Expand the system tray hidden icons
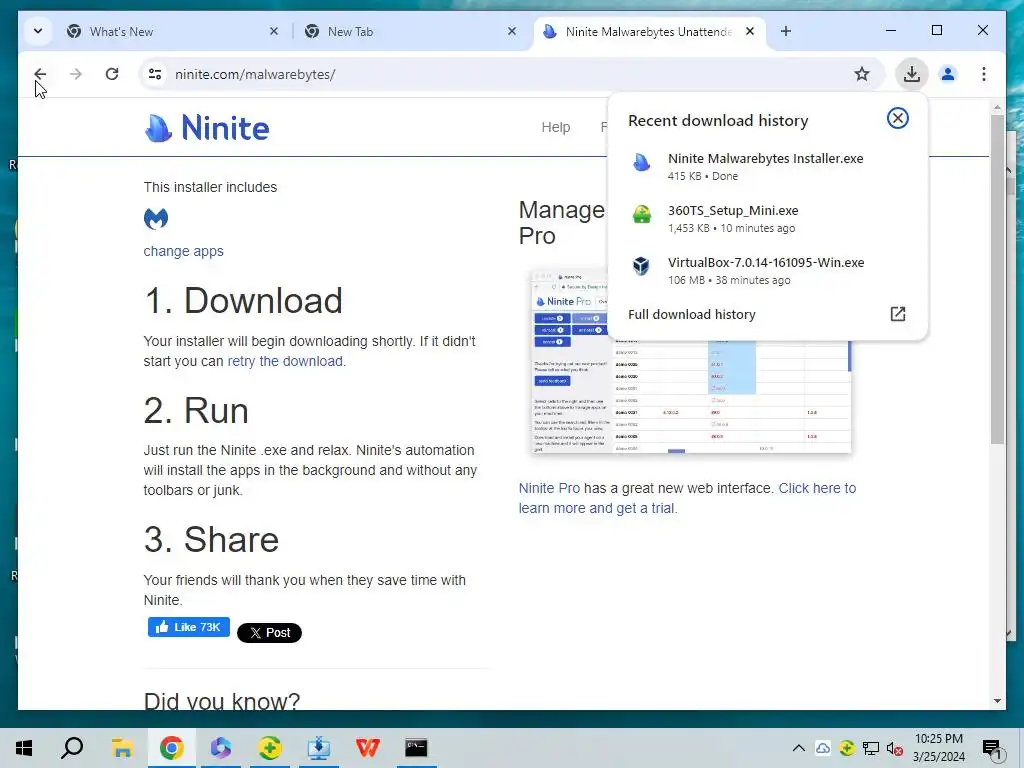Screen dimensions: 1024x768 click(x=798, y=748)
